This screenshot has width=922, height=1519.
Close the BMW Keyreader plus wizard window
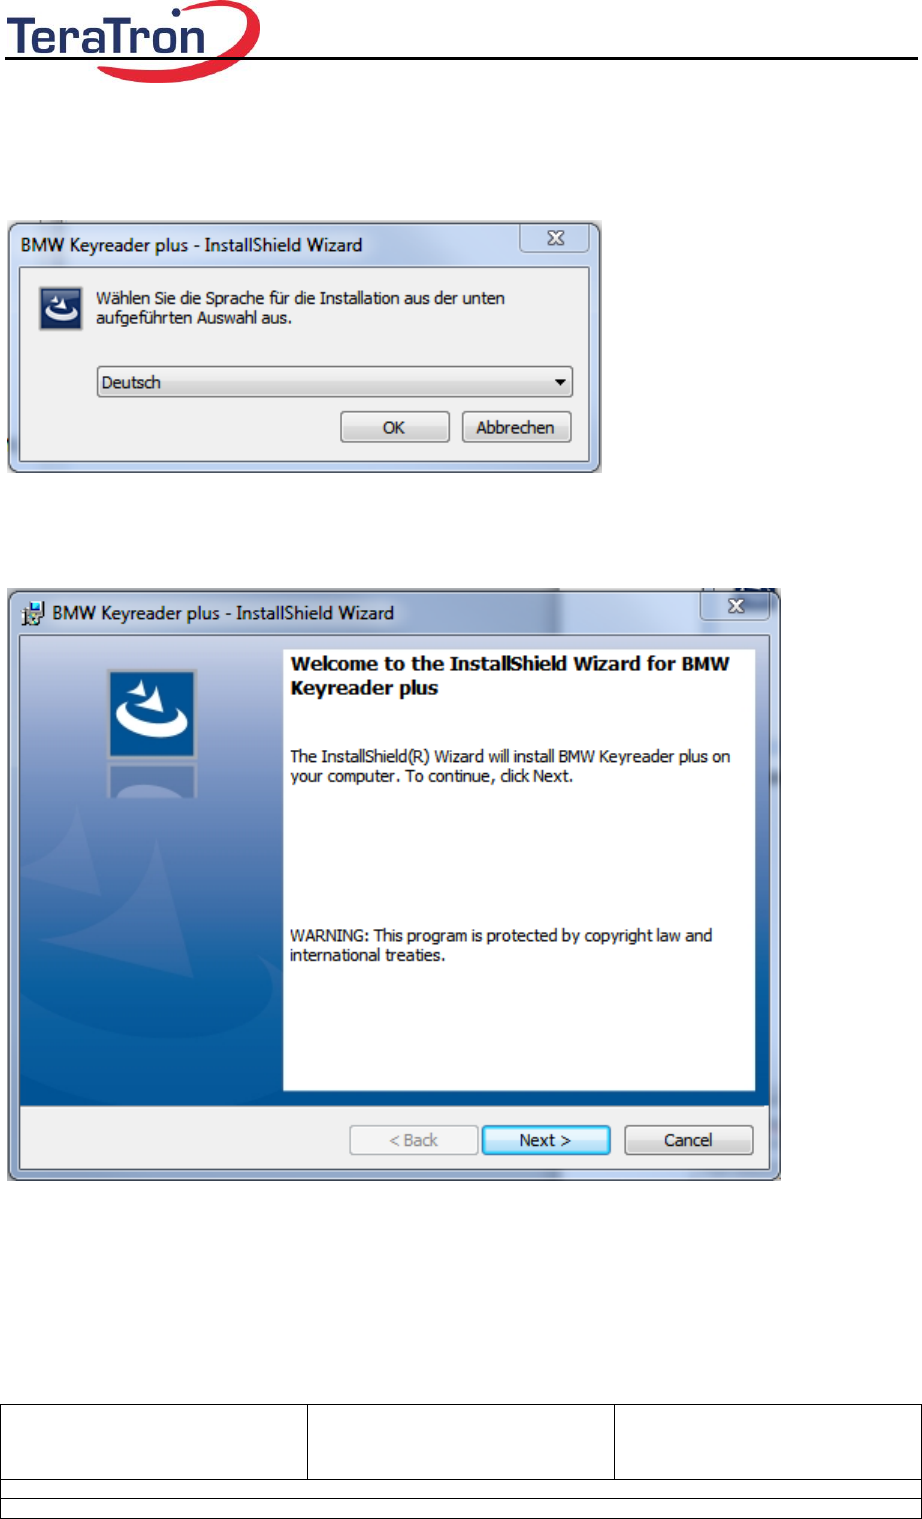(x=736, y=606)
